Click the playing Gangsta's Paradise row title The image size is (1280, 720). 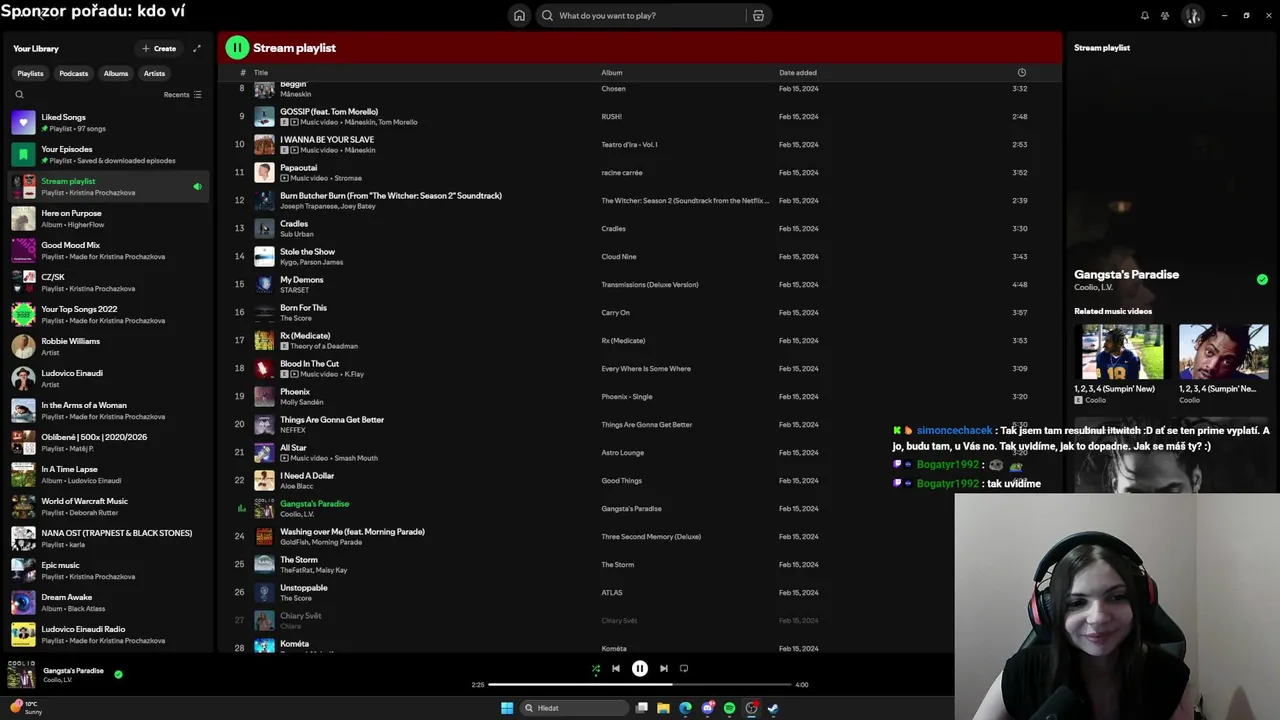314,504
